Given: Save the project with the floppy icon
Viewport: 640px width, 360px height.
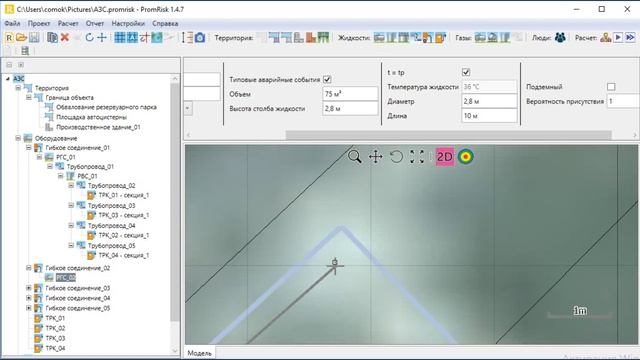Looking at the screenshot, I should click(34, 38).
